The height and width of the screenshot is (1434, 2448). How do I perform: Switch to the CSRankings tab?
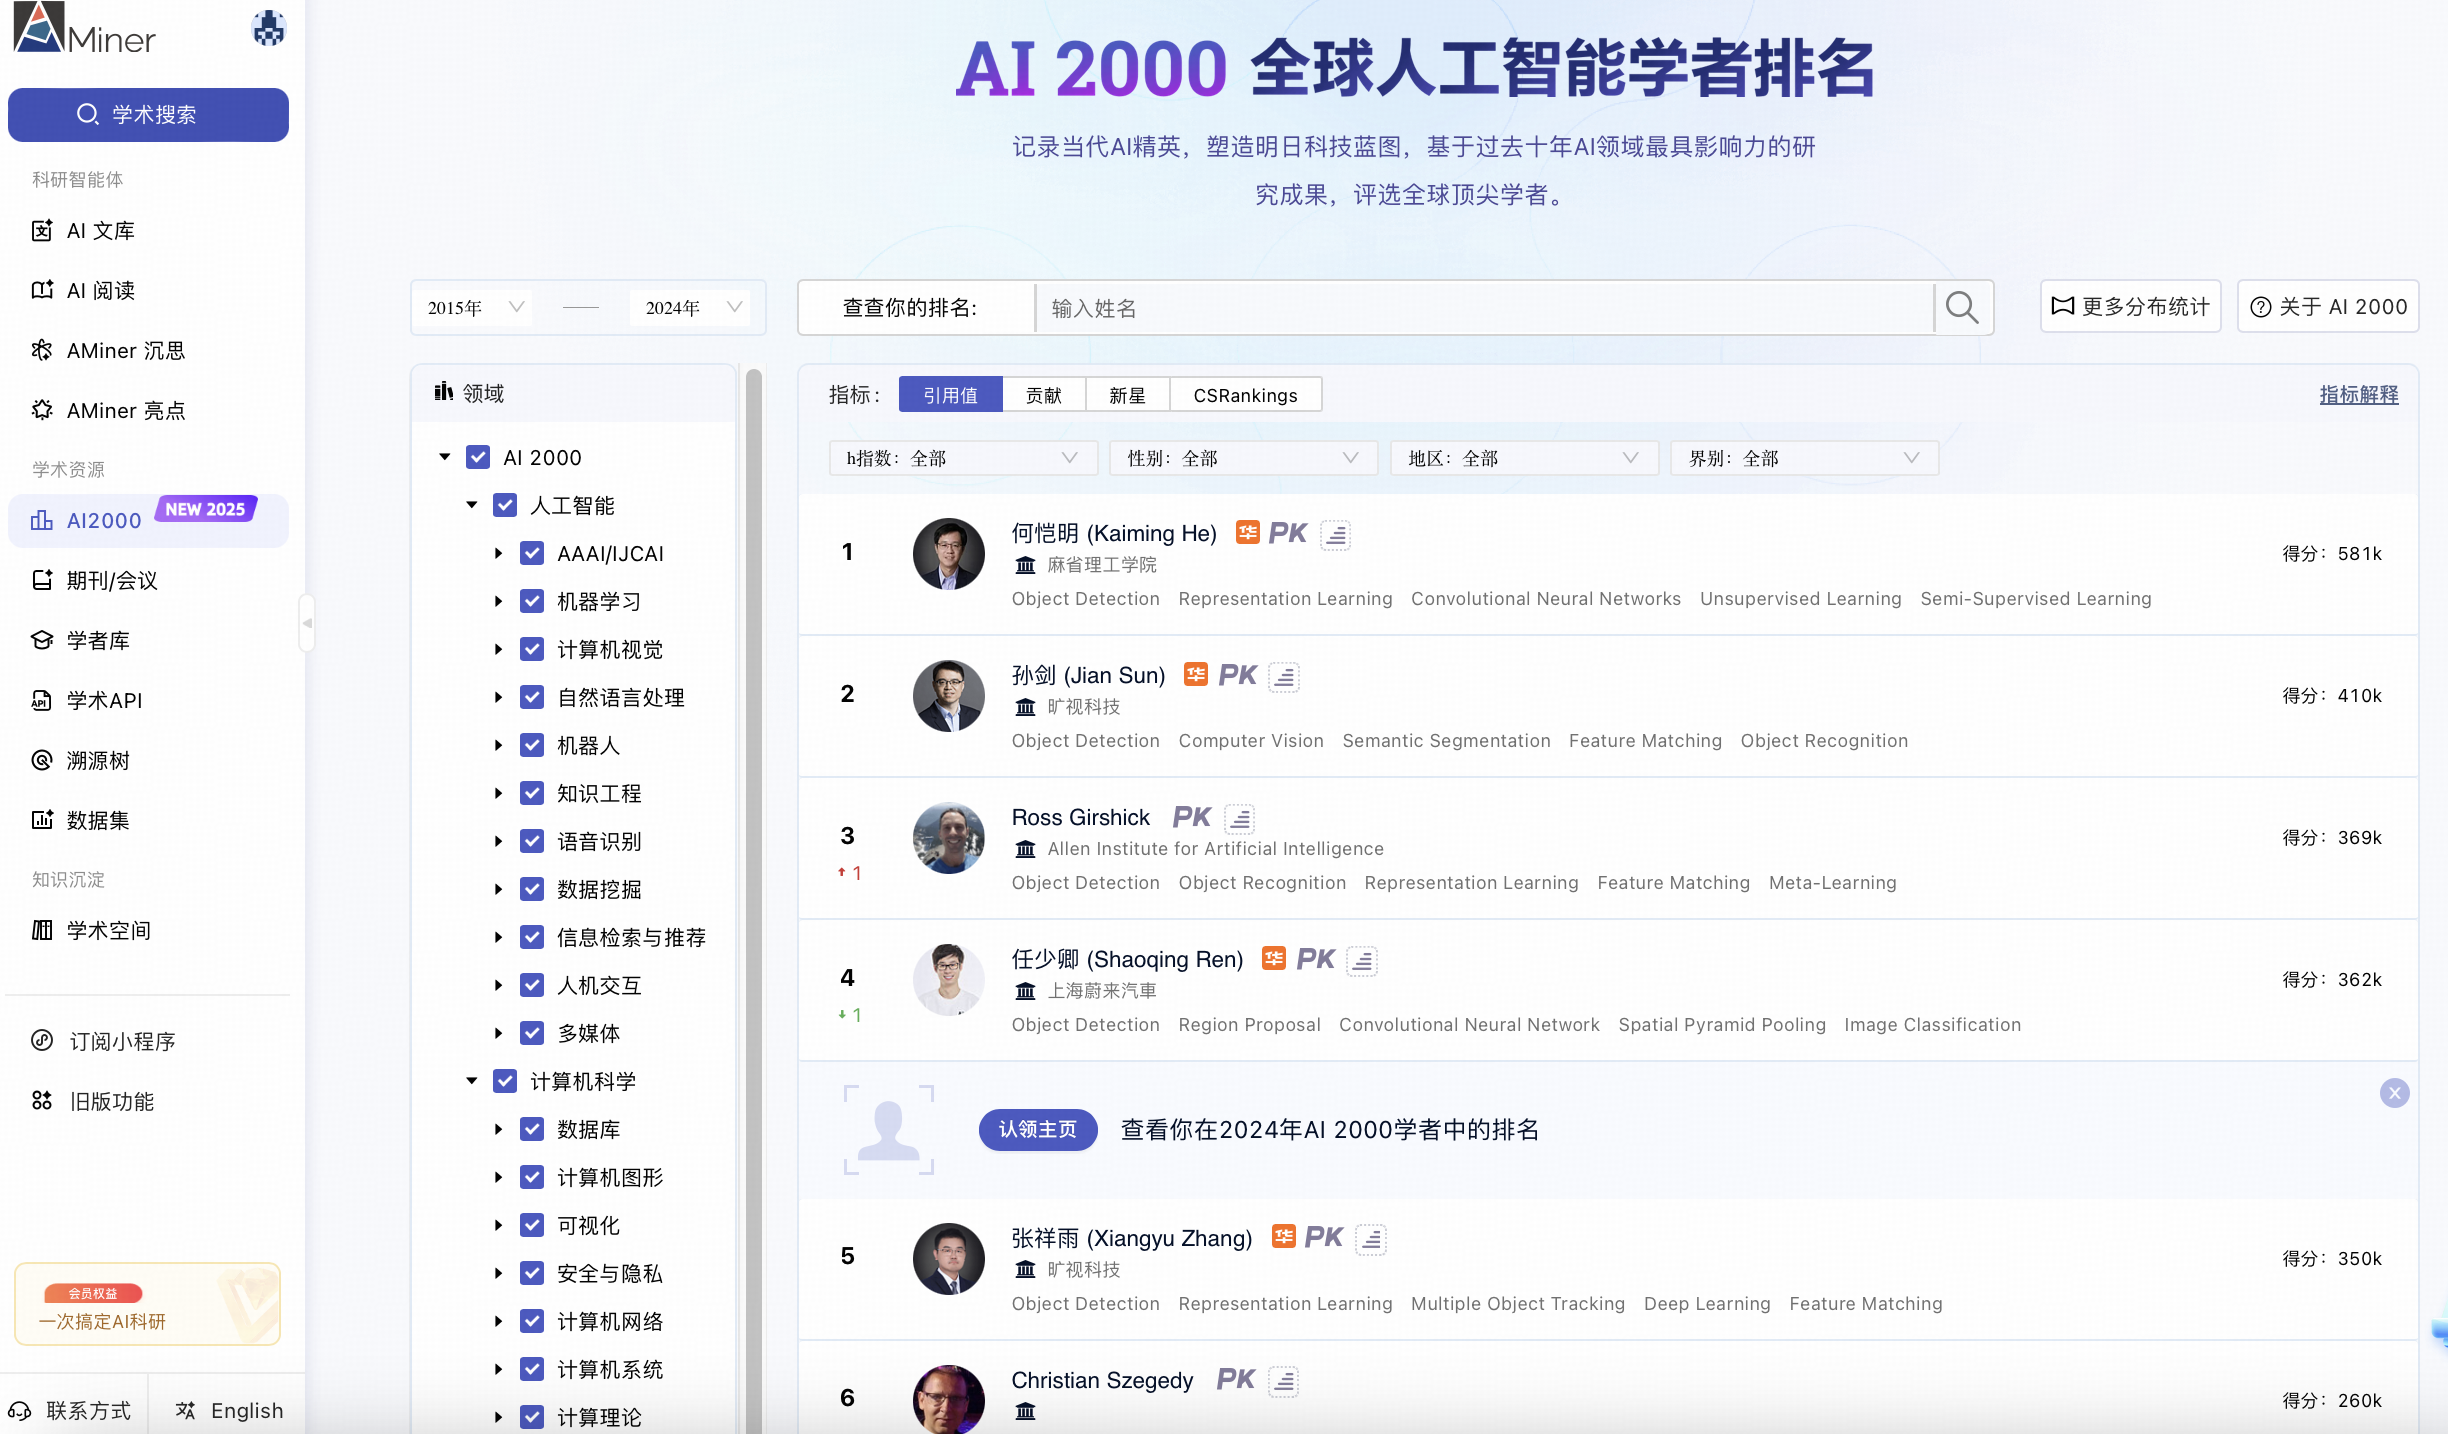pyautogui.click(x=1244, y=394)
